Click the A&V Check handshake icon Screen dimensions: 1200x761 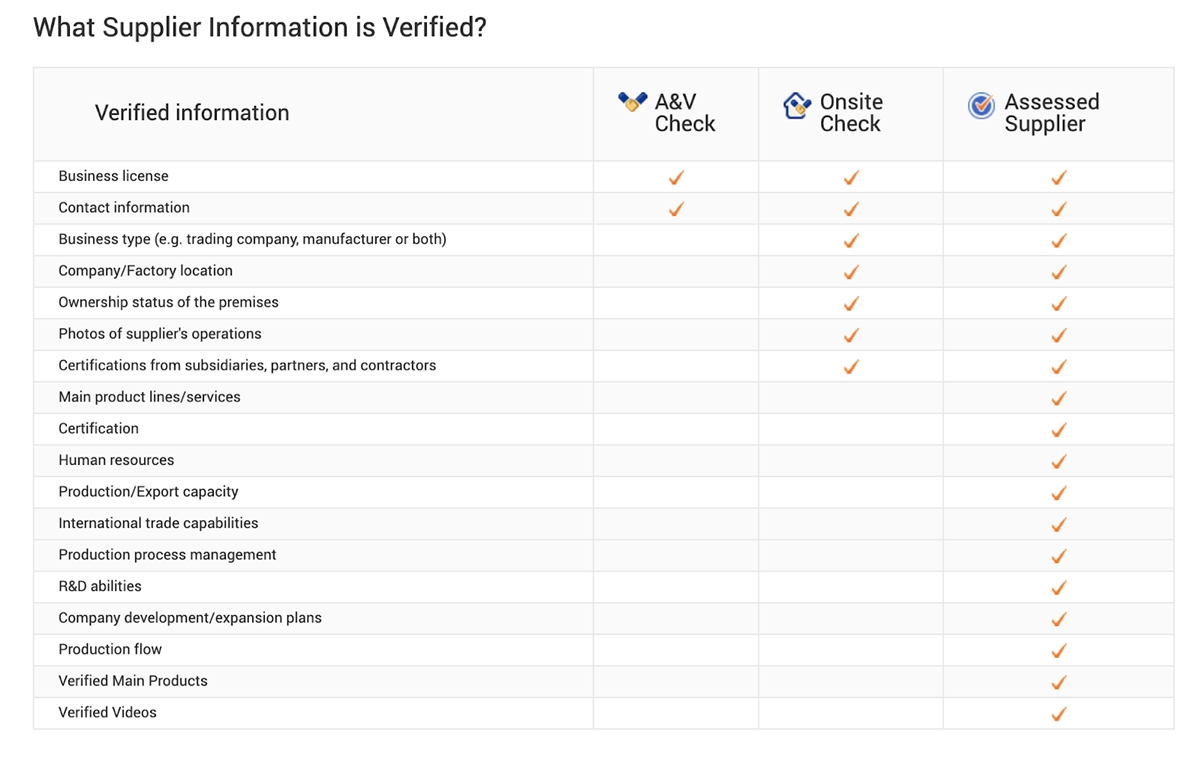click(632, 102)
